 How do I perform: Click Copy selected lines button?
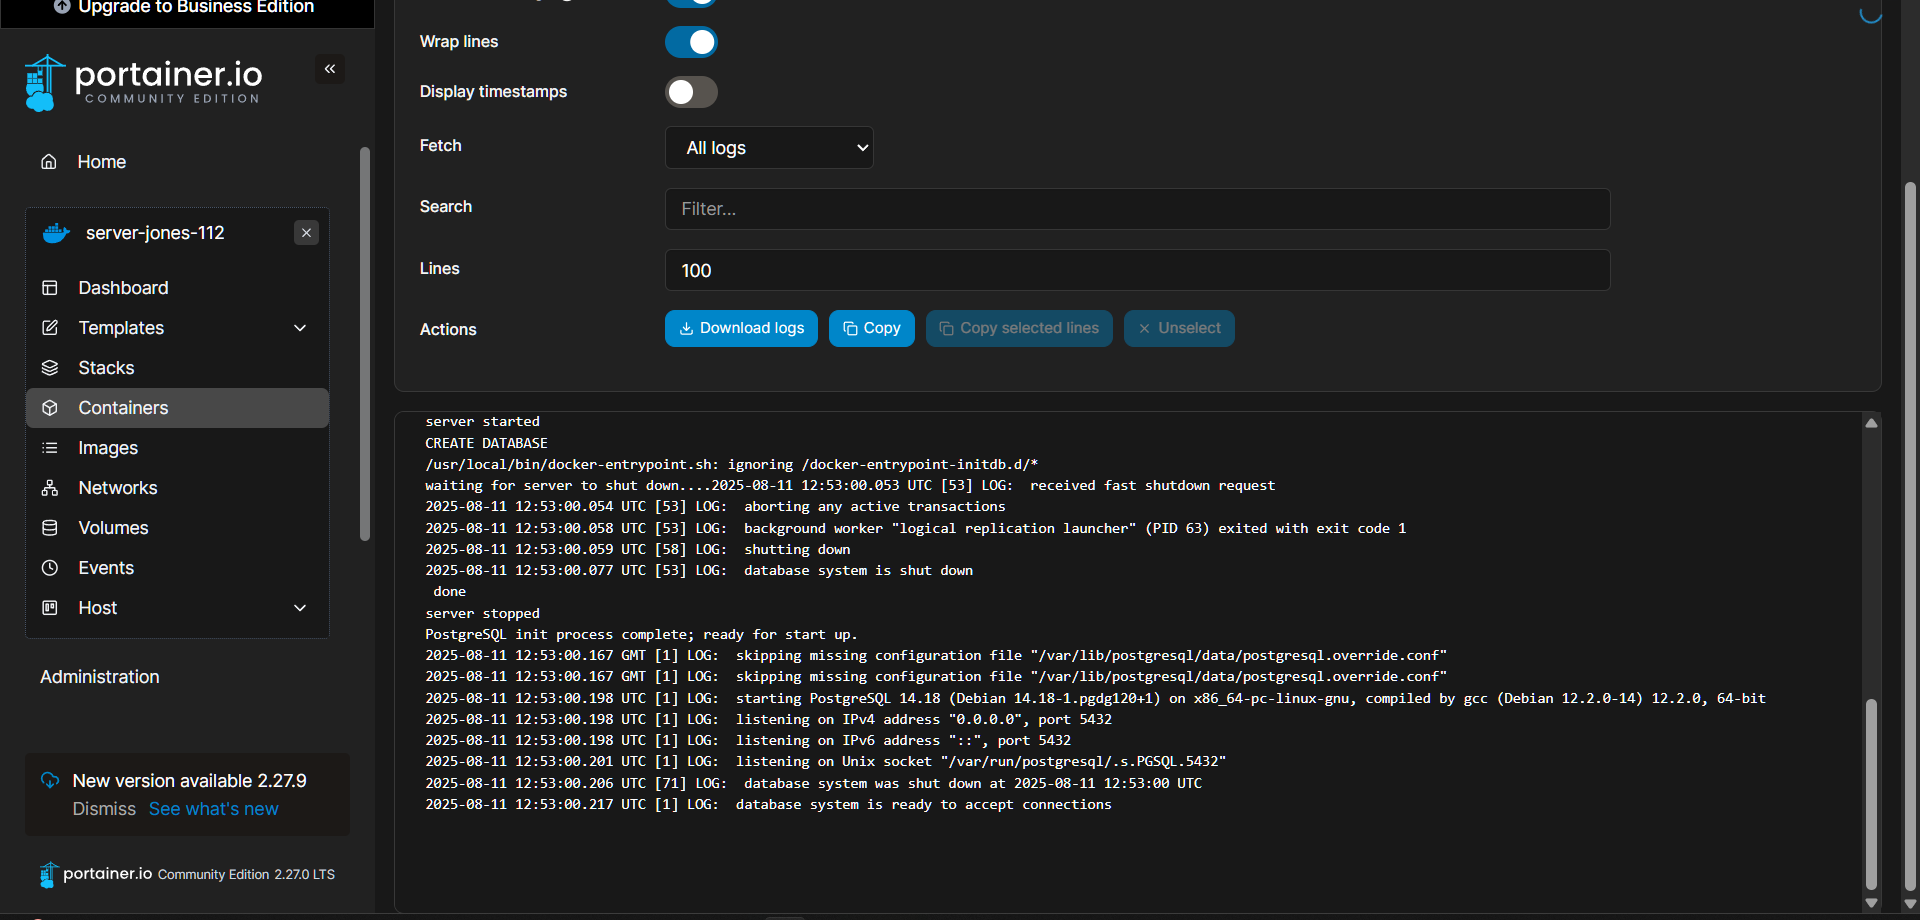pos(1019,328)
